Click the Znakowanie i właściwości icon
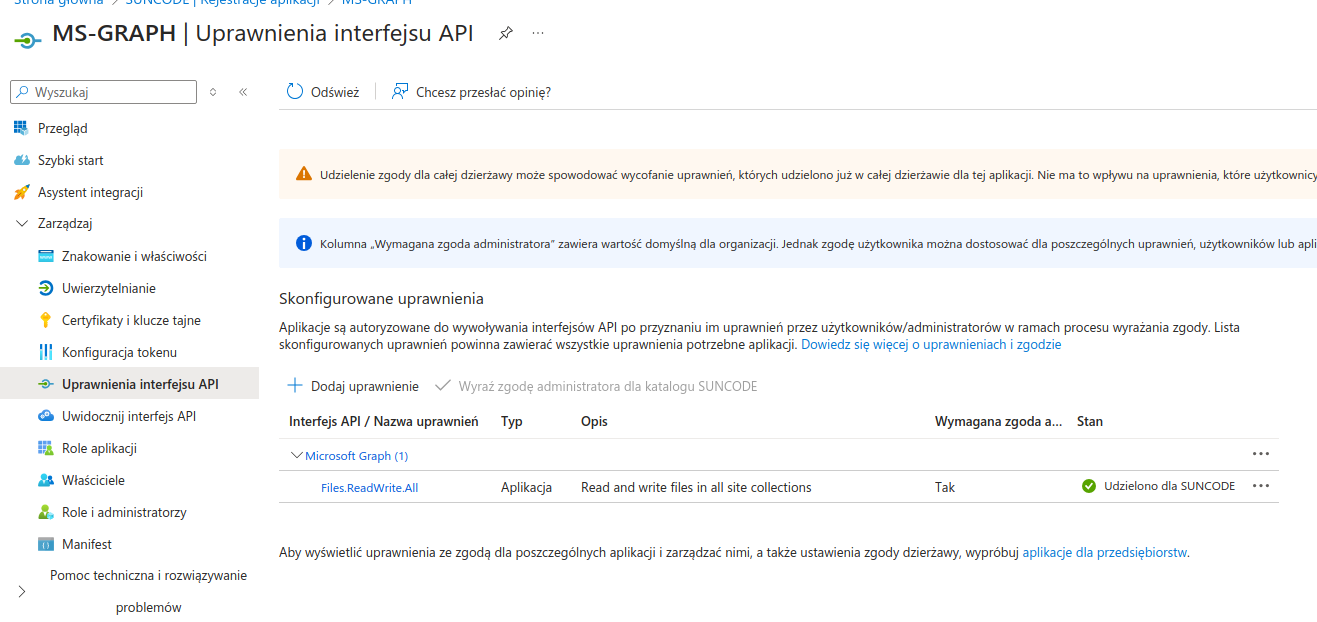The image size is (1317, 622). point(45,256)
